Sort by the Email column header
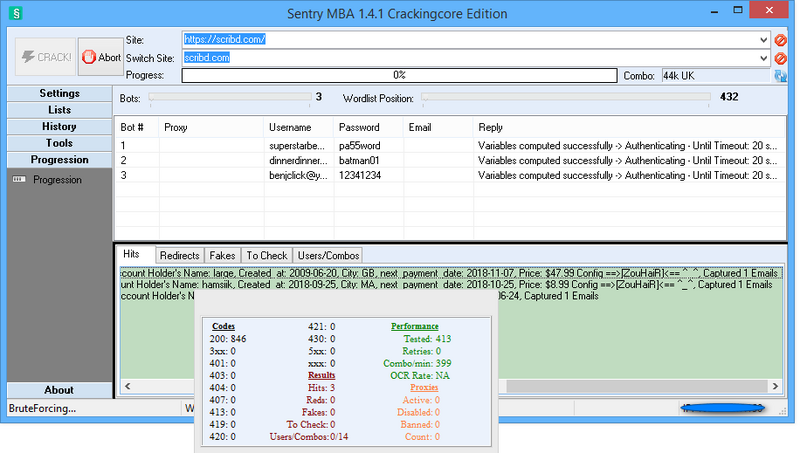Screen dimensions: 800x453 (x=438, y=128)
